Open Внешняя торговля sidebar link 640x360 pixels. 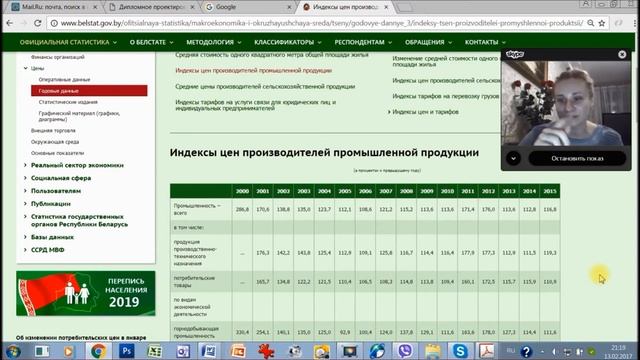(53, 131)
